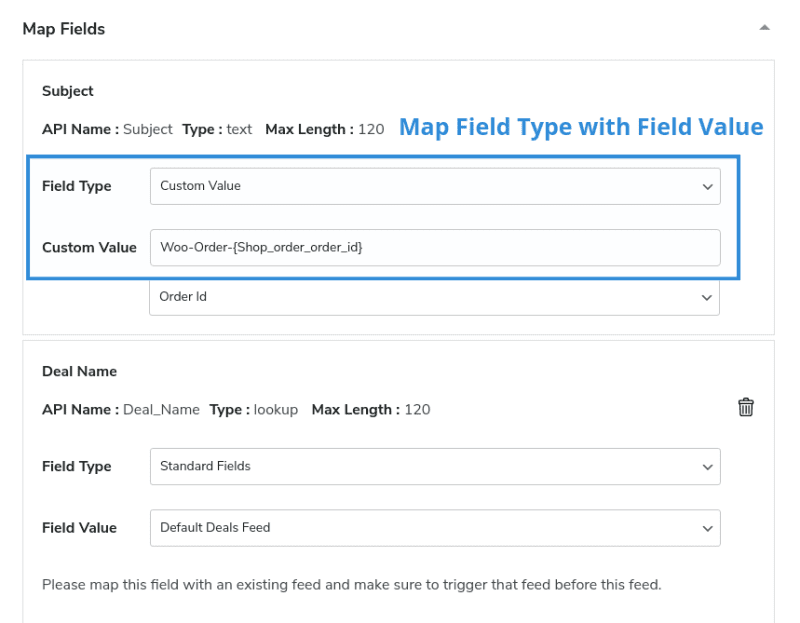Click the Field Value label

point(79,528)
